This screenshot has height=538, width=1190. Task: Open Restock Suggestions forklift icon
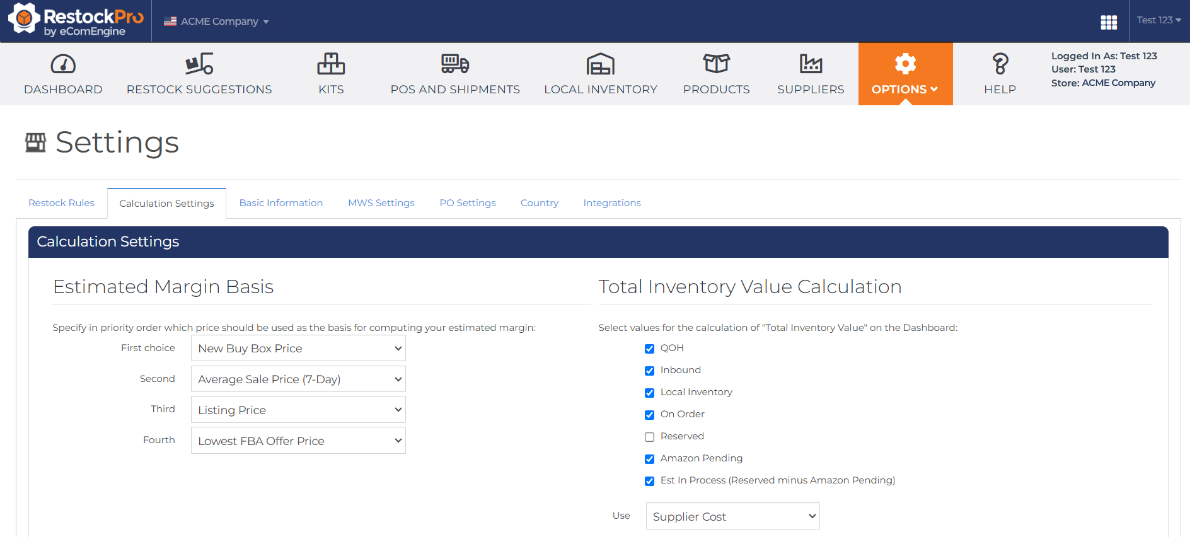click(x=199, y=64)
